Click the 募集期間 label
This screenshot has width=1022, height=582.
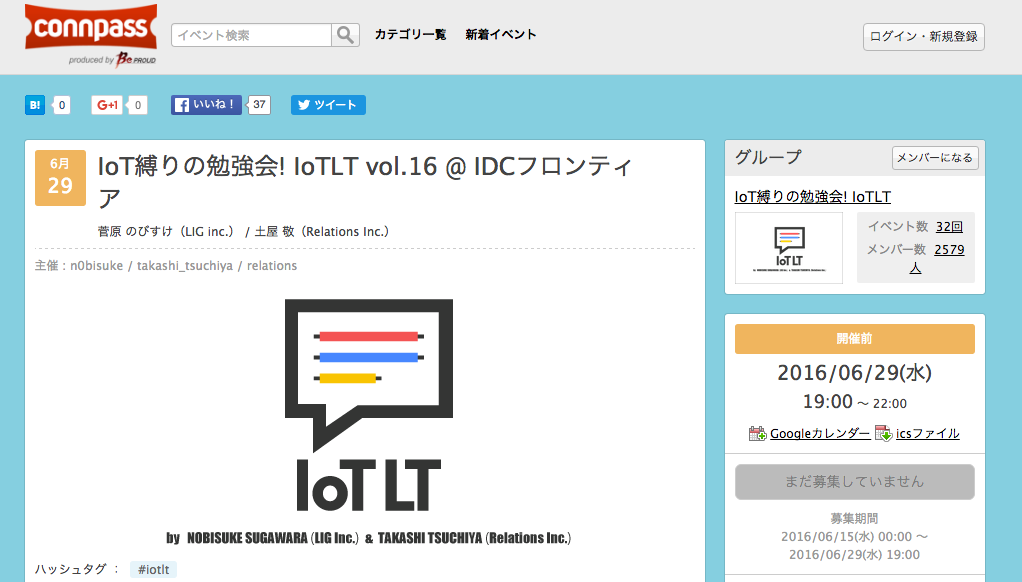pyautogui.click(x=854, y=518)
